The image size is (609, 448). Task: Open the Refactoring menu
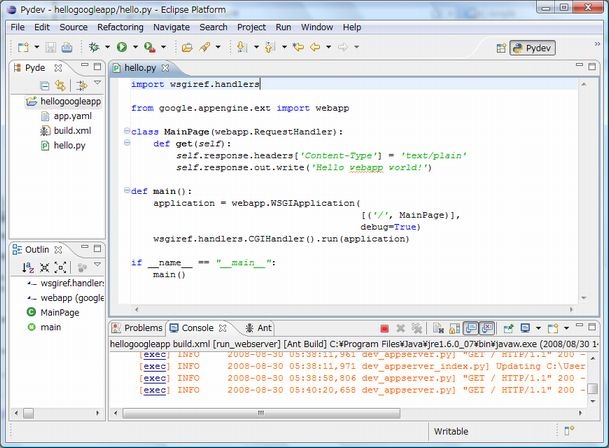(119, 25)
